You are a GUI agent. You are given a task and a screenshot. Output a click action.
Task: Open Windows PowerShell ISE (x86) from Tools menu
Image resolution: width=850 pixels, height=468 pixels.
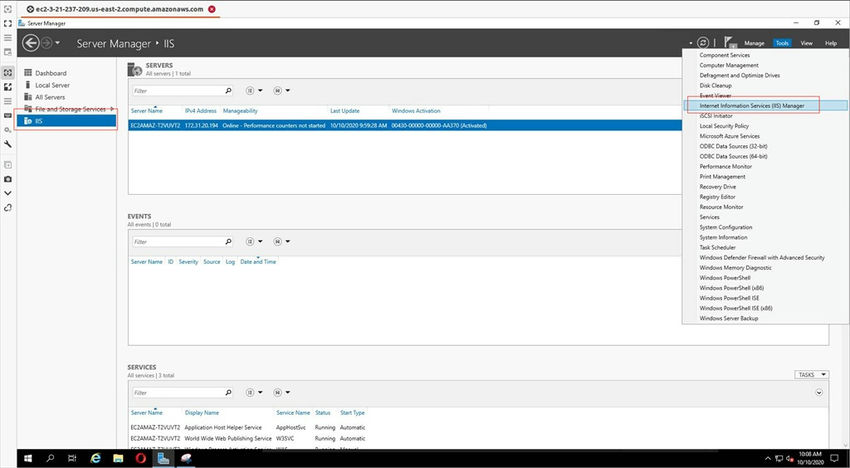pyautogui.click(x=736, y=308)
